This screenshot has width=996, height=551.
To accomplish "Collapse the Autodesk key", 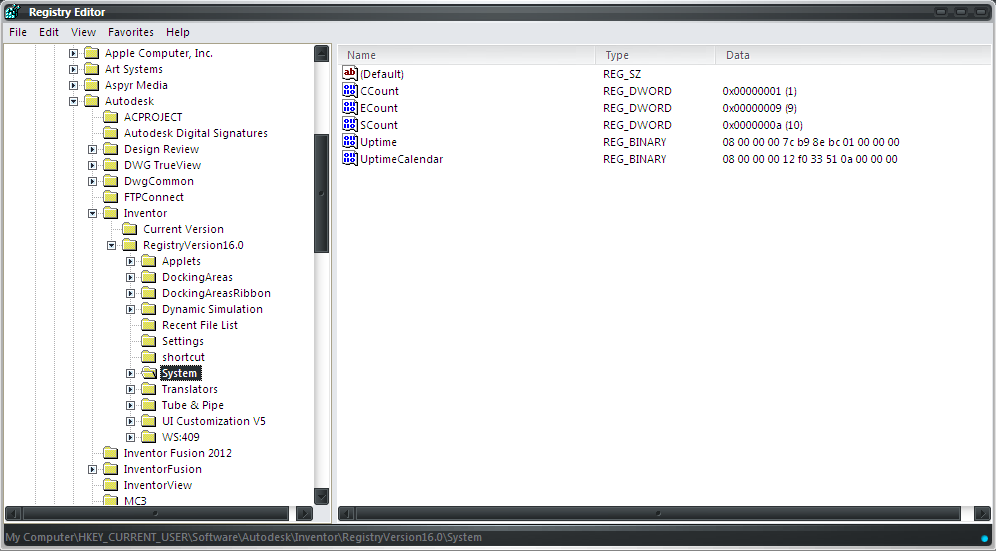I will coord(74,101).
